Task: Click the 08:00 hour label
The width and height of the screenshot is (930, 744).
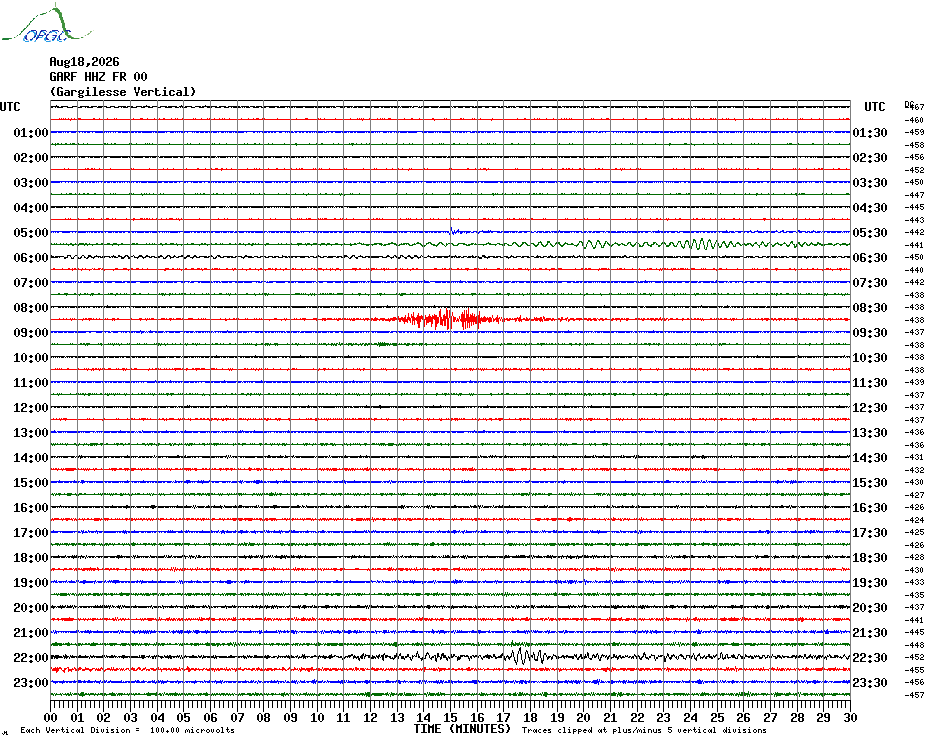Action: (31, 307)
